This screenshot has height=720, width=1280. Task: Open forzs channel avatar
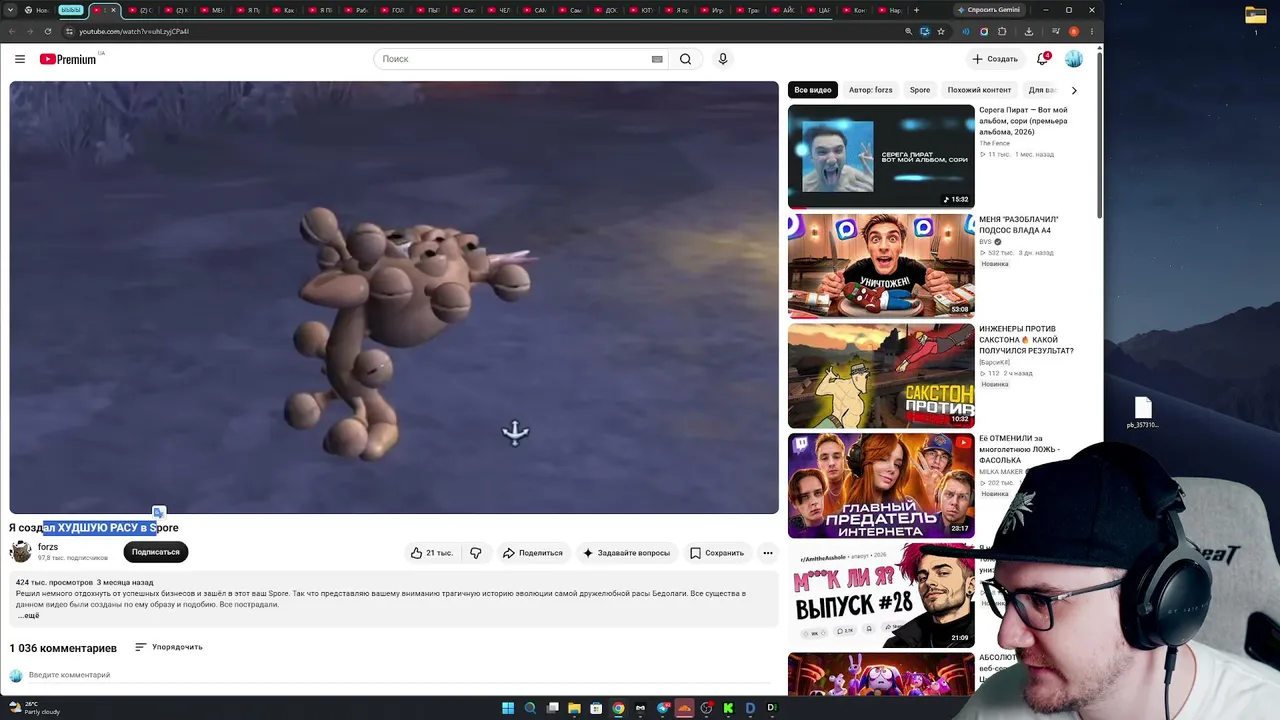(x=21, y=552)
